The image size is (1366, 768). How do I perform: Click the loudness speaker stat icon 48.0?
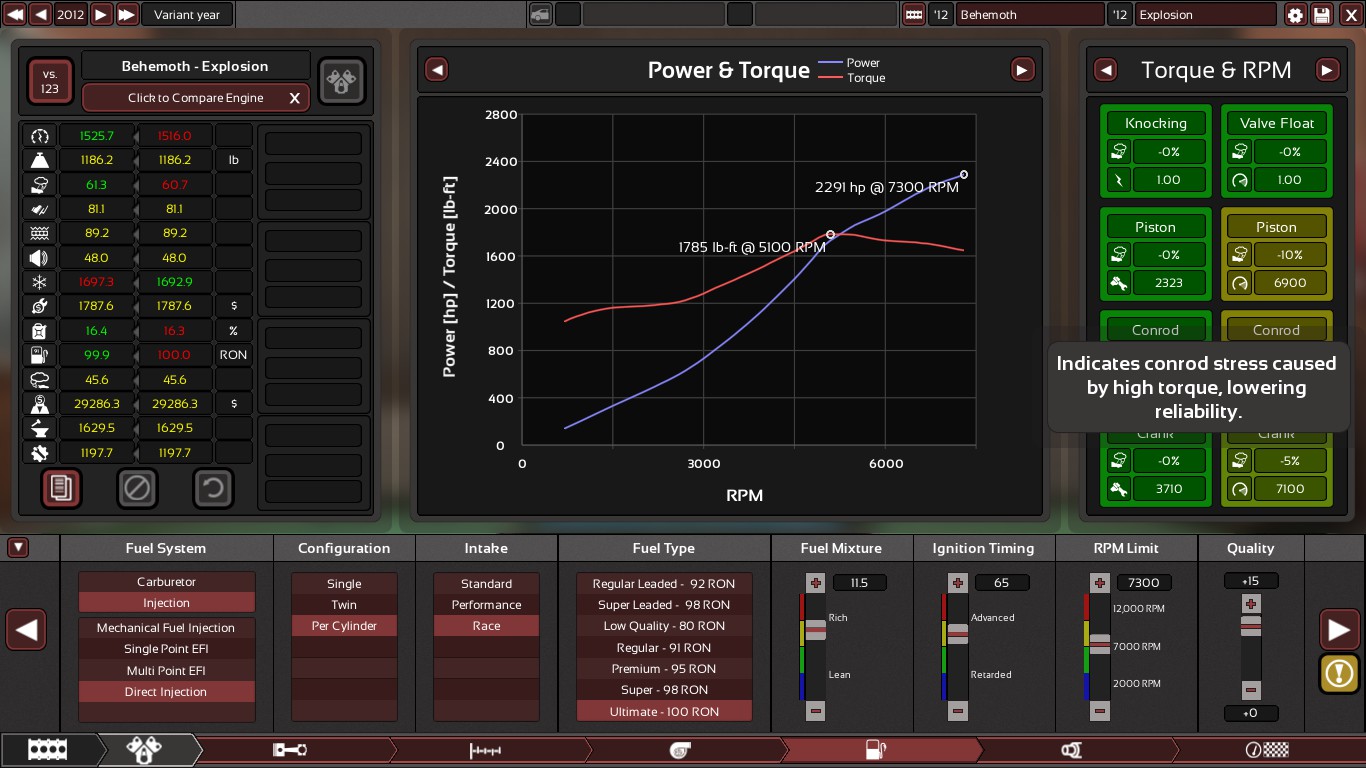tap(40, 258)
